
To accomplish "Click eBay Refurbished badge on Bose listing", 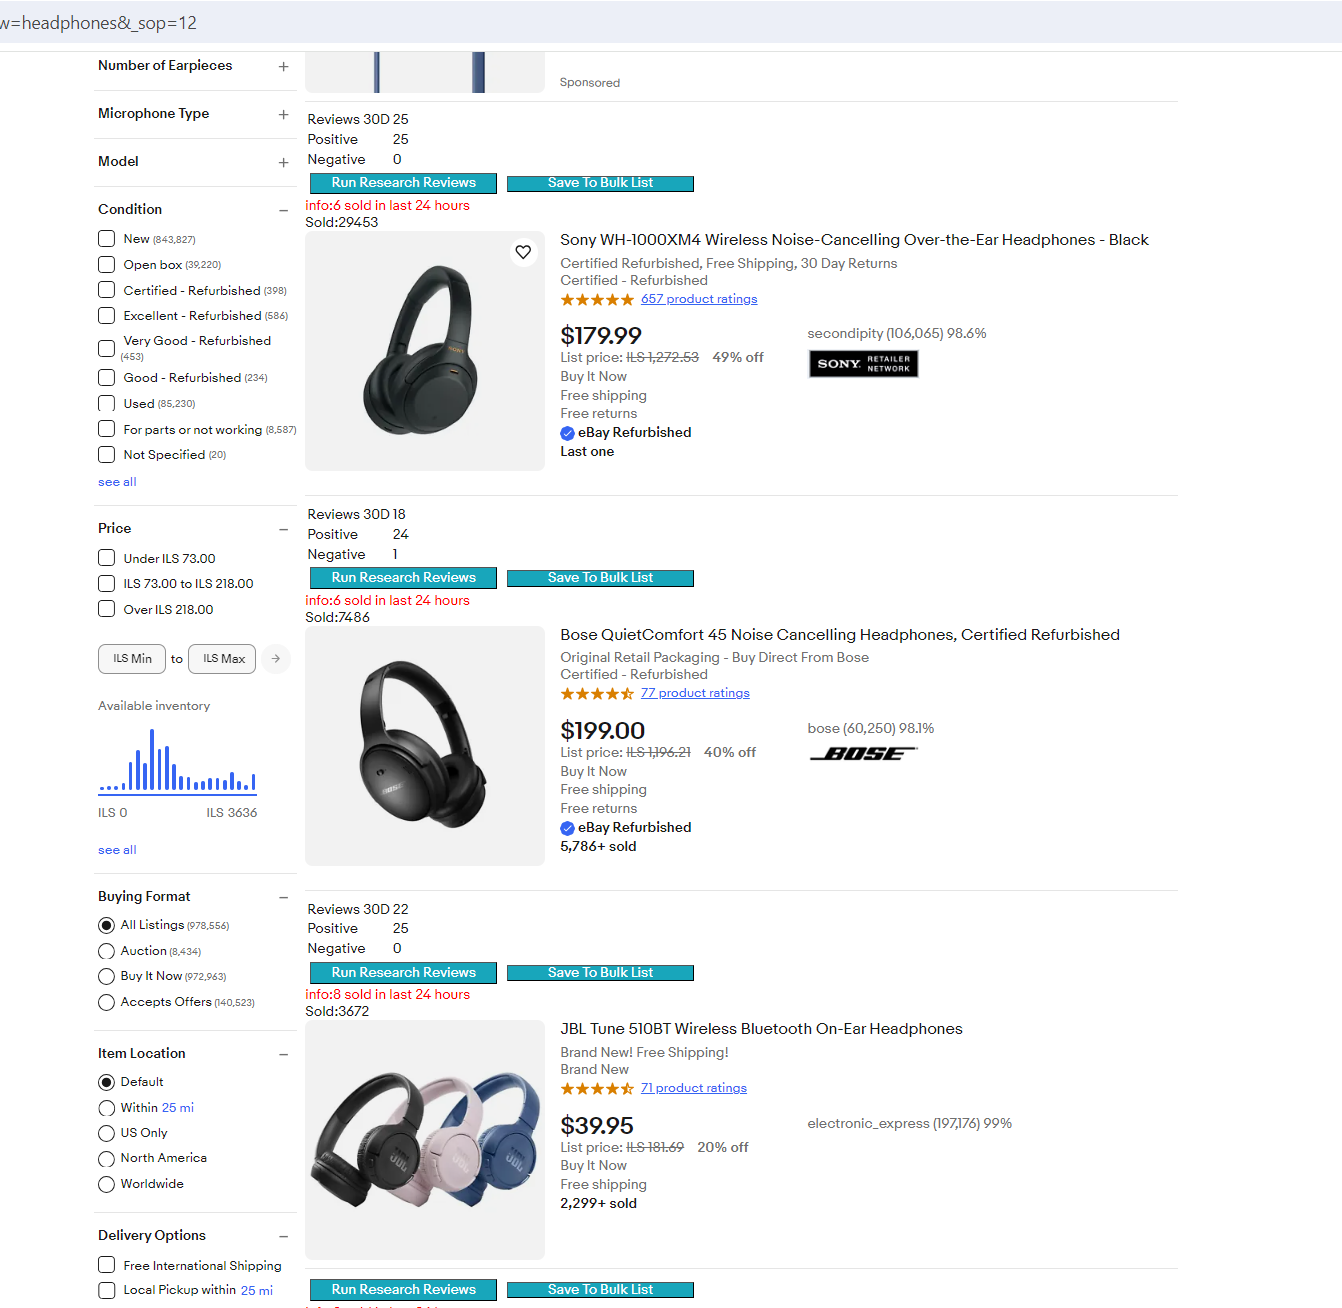I will [x=626, y=828].
